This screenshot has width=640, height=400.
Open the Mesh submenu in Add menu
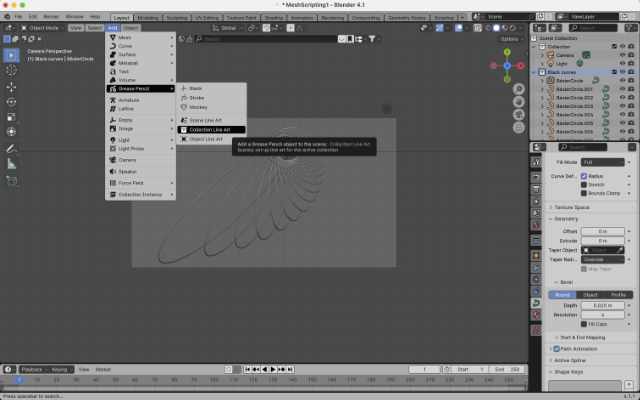(141, 37)
